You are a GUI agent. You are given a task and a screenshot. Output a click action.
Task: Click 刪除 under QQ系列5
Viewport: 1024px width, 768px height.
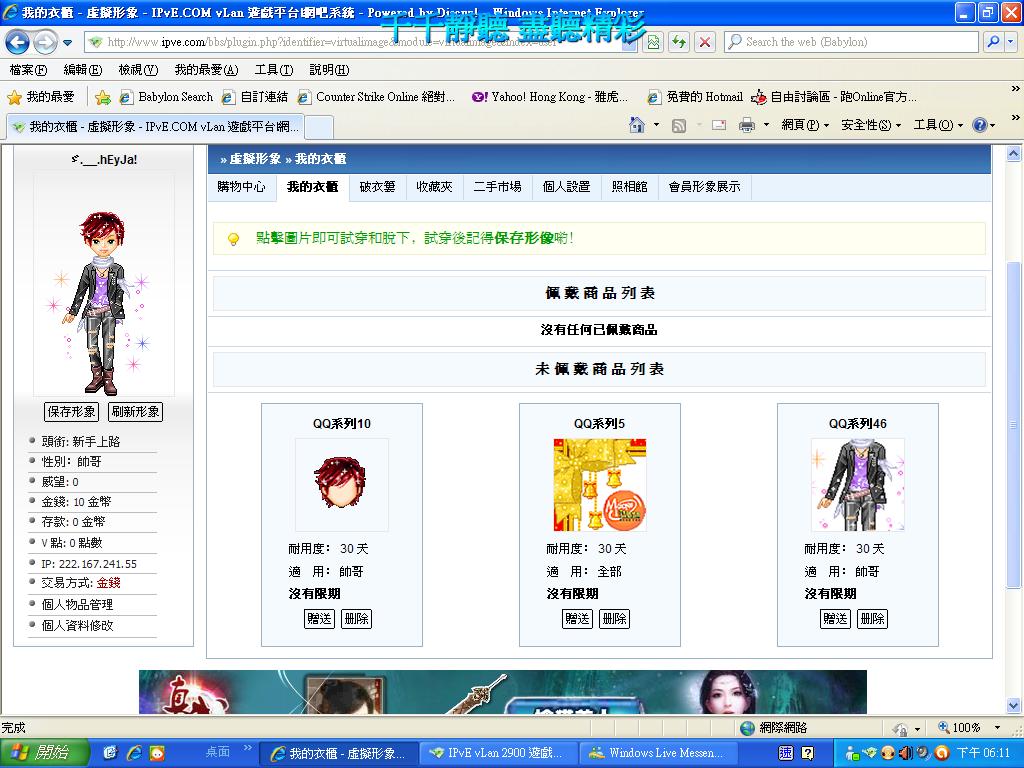615,618
